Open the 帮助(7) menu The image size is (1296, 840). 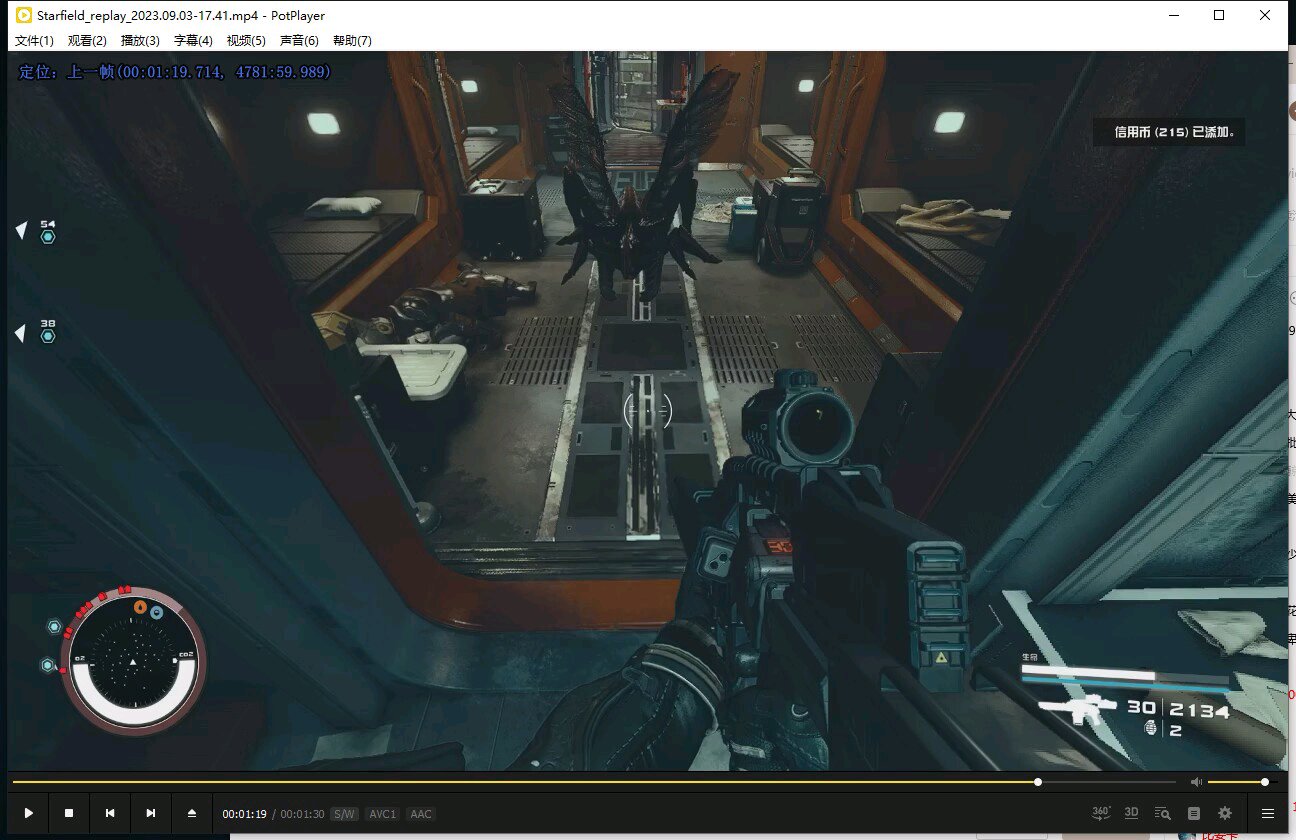point(352,41)
